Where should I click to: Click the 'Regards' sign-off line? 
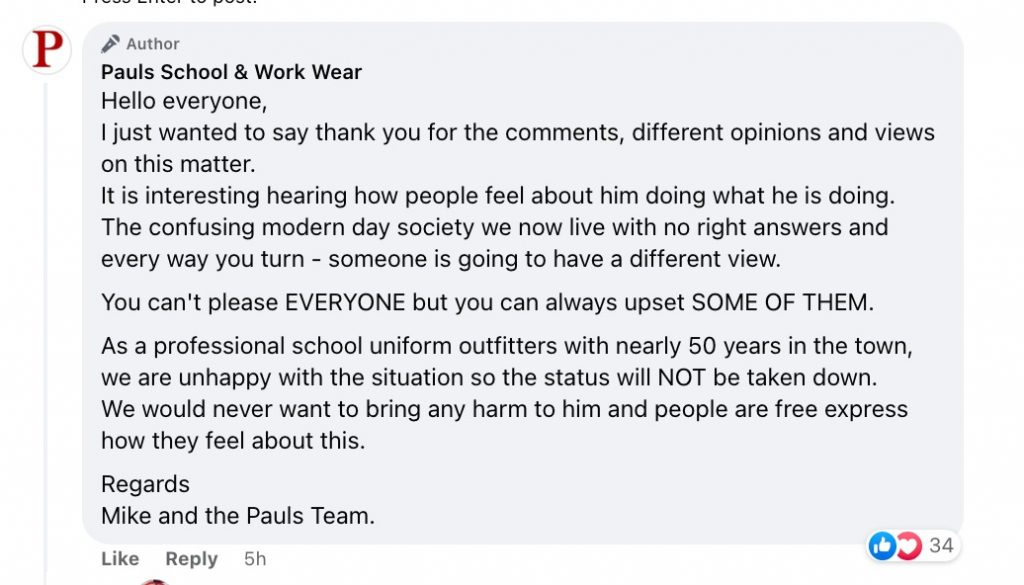145,484
